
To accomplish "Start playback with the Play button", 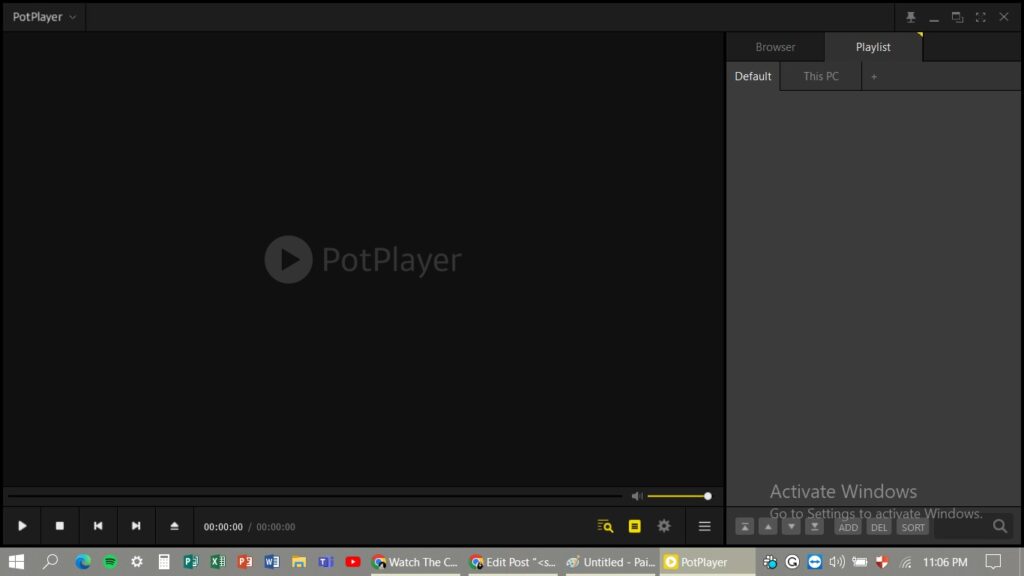I will click(22, 526).
